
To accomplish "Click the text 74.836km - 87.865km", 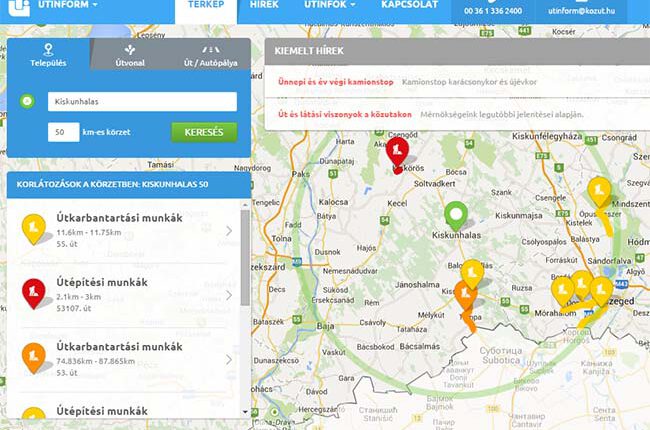I will (x=96, y=362).
